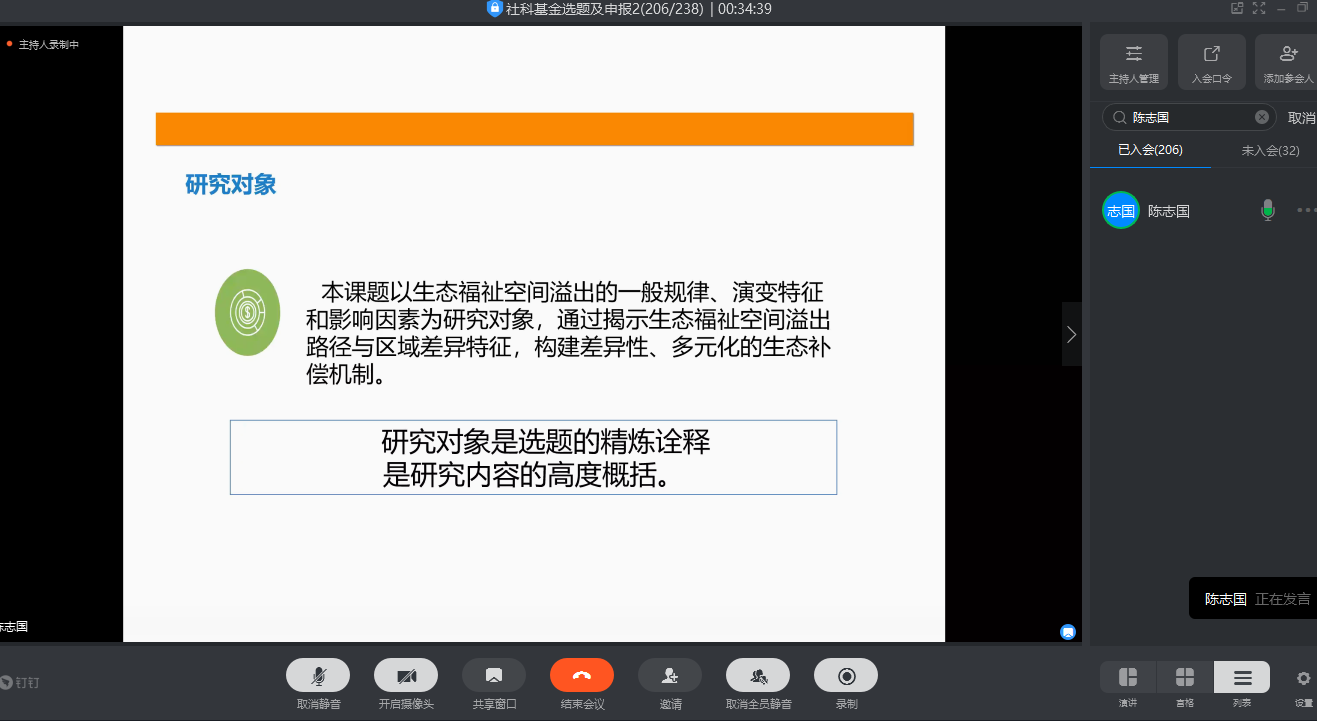Enter fullscreen mode via expand icon
The height and width of the screenshot is (721, 1317).
click(1259, 8)
